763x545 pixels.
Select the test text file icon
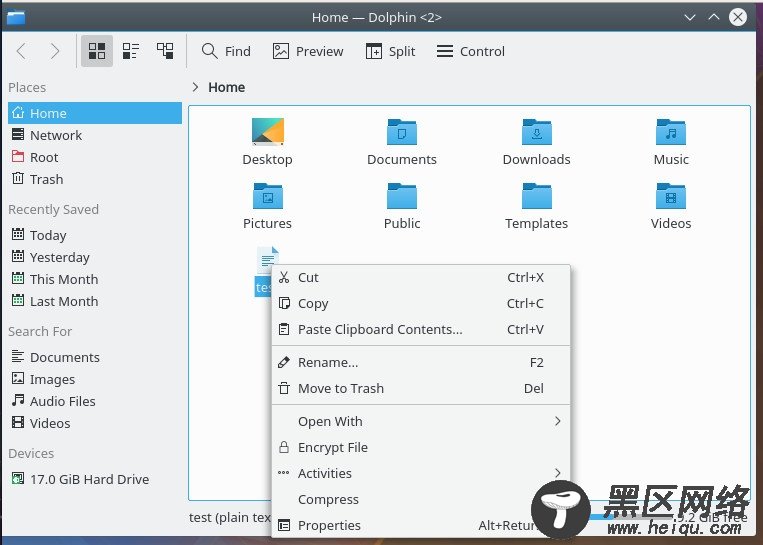[268, 259]
